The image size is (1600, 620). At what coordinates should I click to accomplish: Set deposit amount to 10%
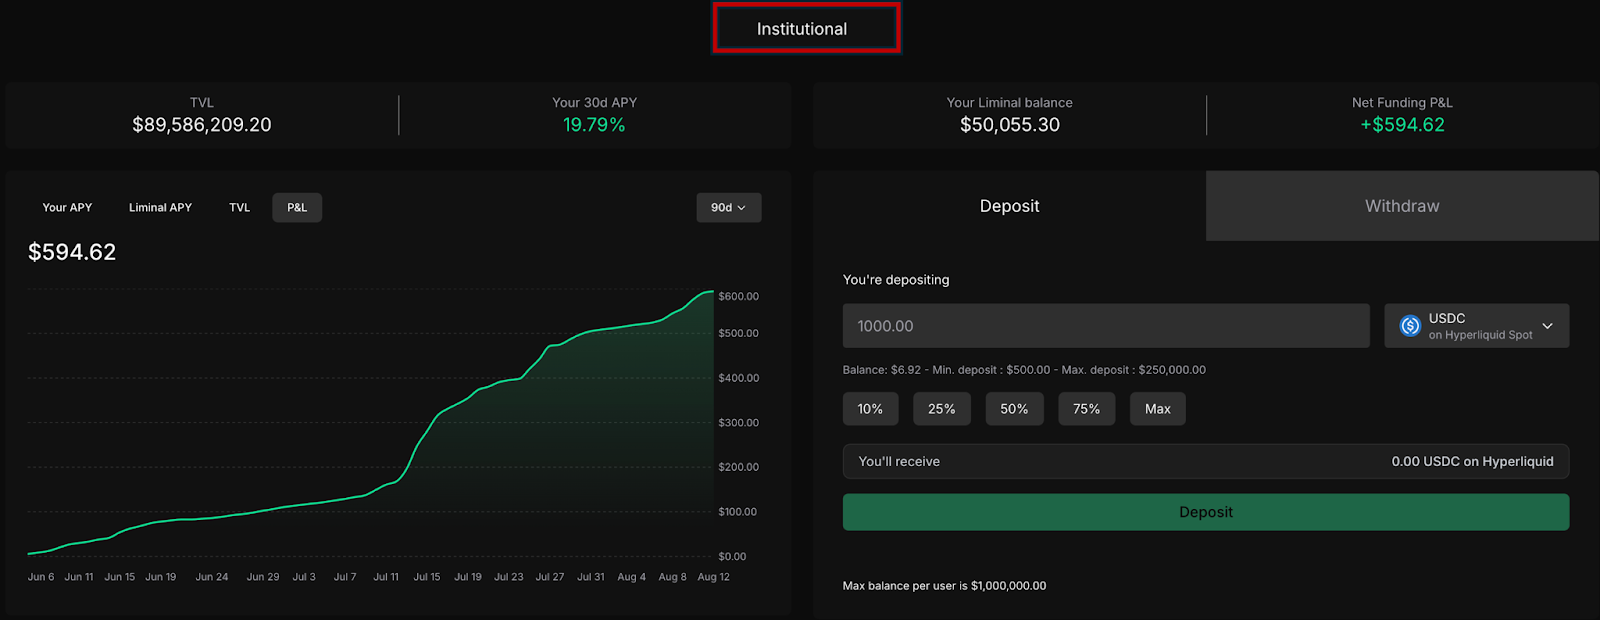point(870,409)
